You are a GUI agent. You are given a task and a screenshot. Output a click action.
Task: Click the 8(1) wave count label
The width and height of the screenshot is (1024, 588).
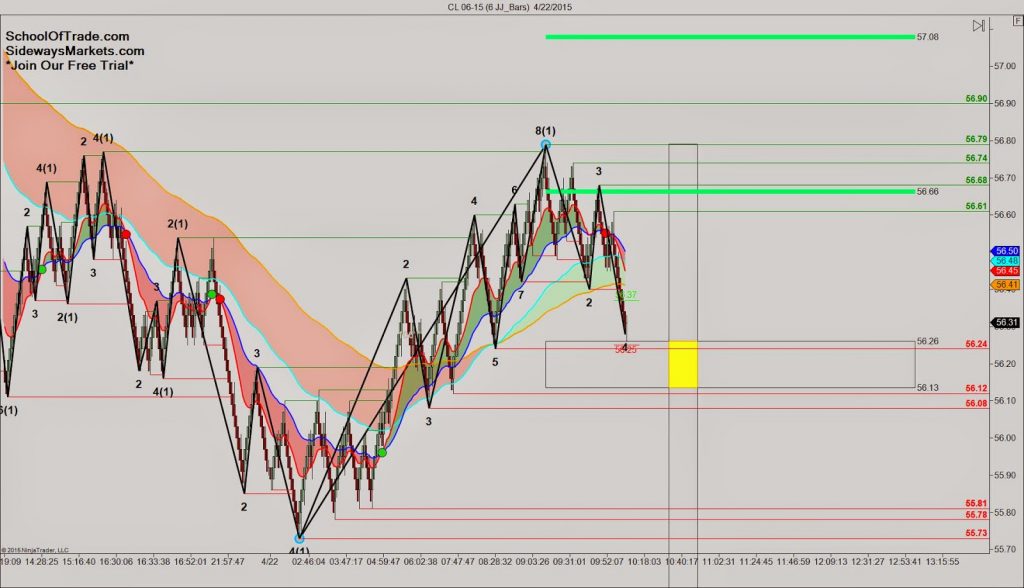545,131
